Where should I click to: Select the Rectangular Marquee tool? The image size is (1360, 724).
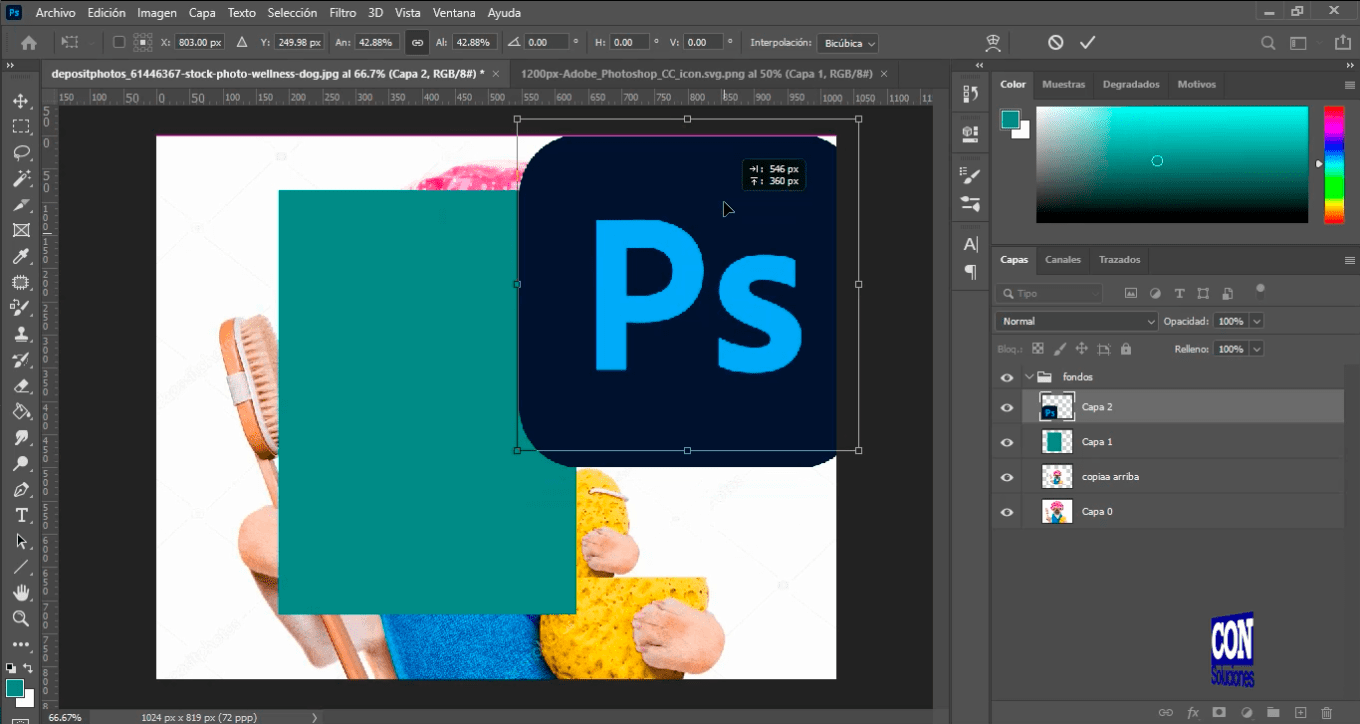click(20, 127)
